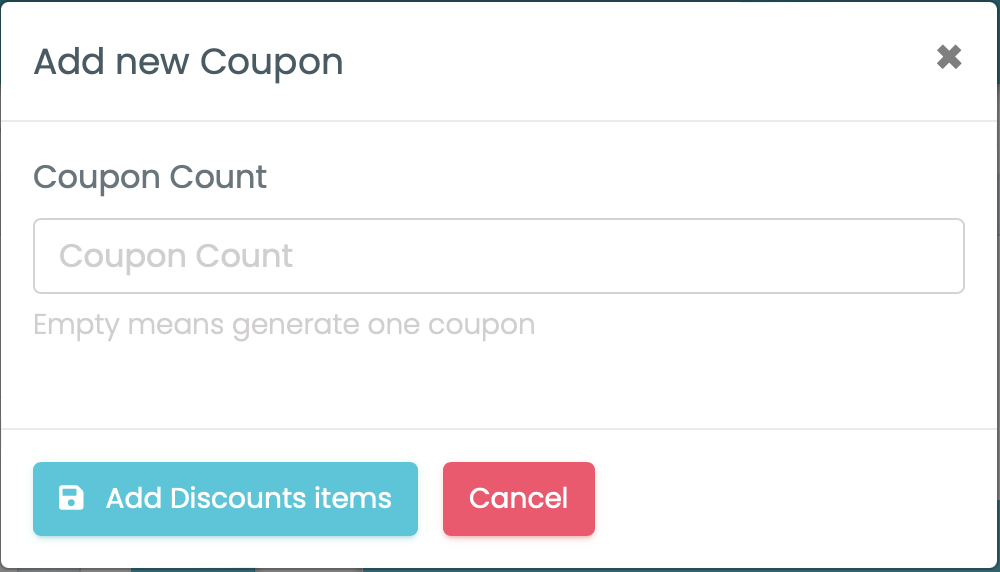The height and width of the screenshot is (572, 1000).
Task: Click the word 'Count' in the field label
Action: pyautogui.click(x=218, y=177)
